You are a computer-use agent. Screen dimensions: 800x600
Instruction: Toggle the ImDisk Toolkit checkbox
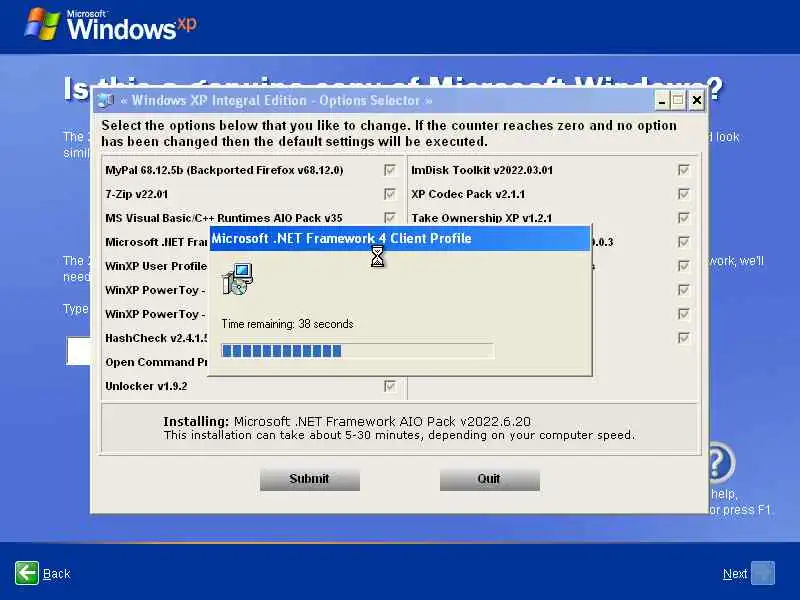684,170
